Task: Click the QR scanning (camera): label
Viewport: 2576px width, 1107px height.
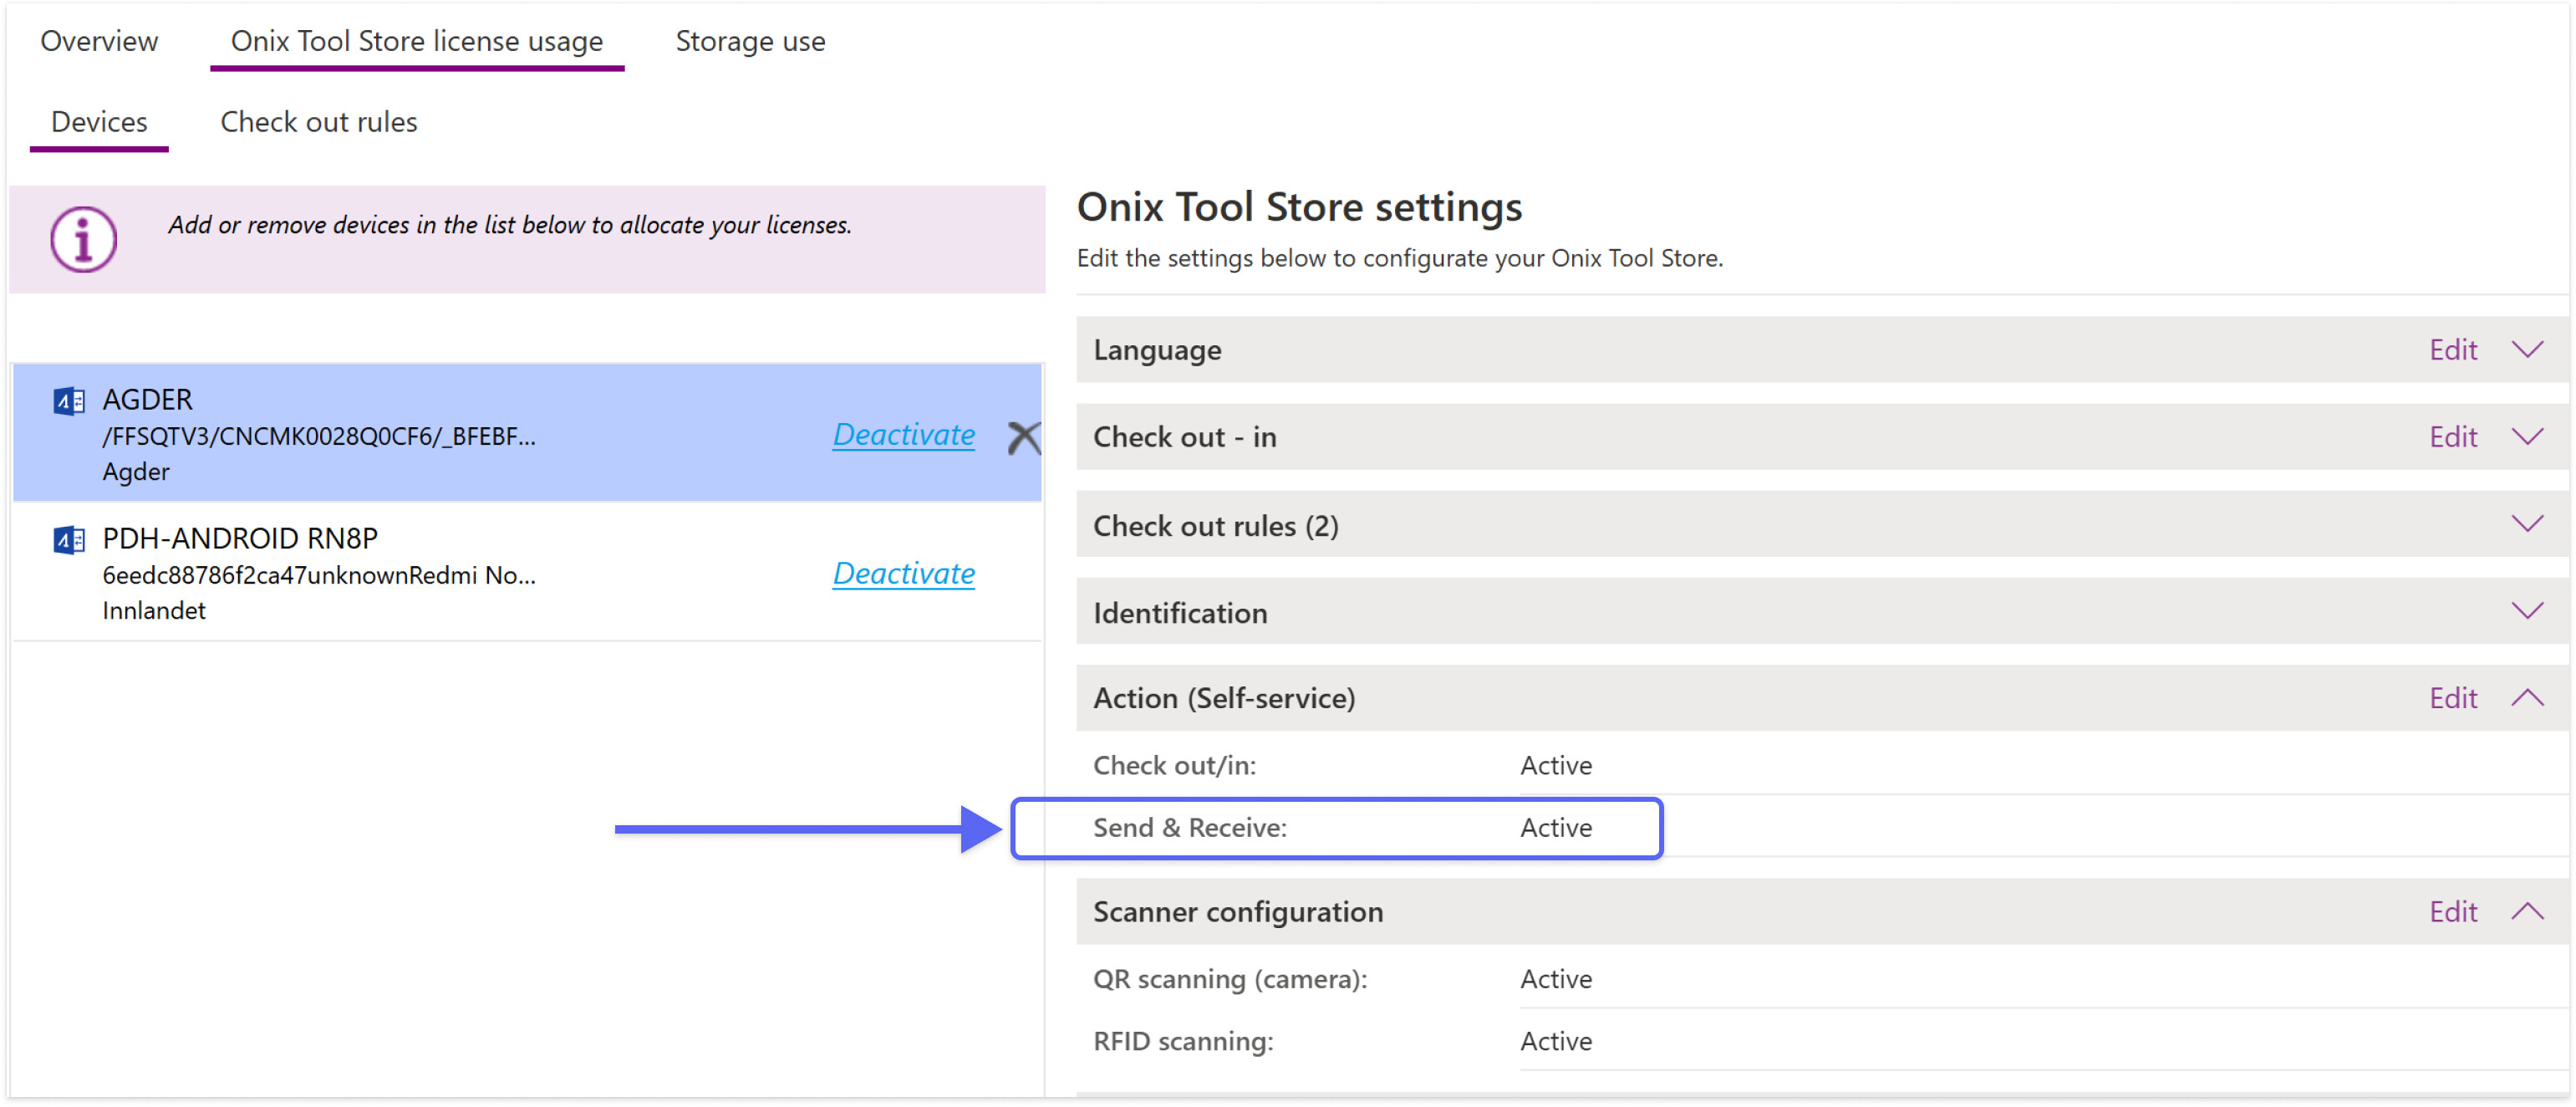Action: click(x=1230, y=979)
